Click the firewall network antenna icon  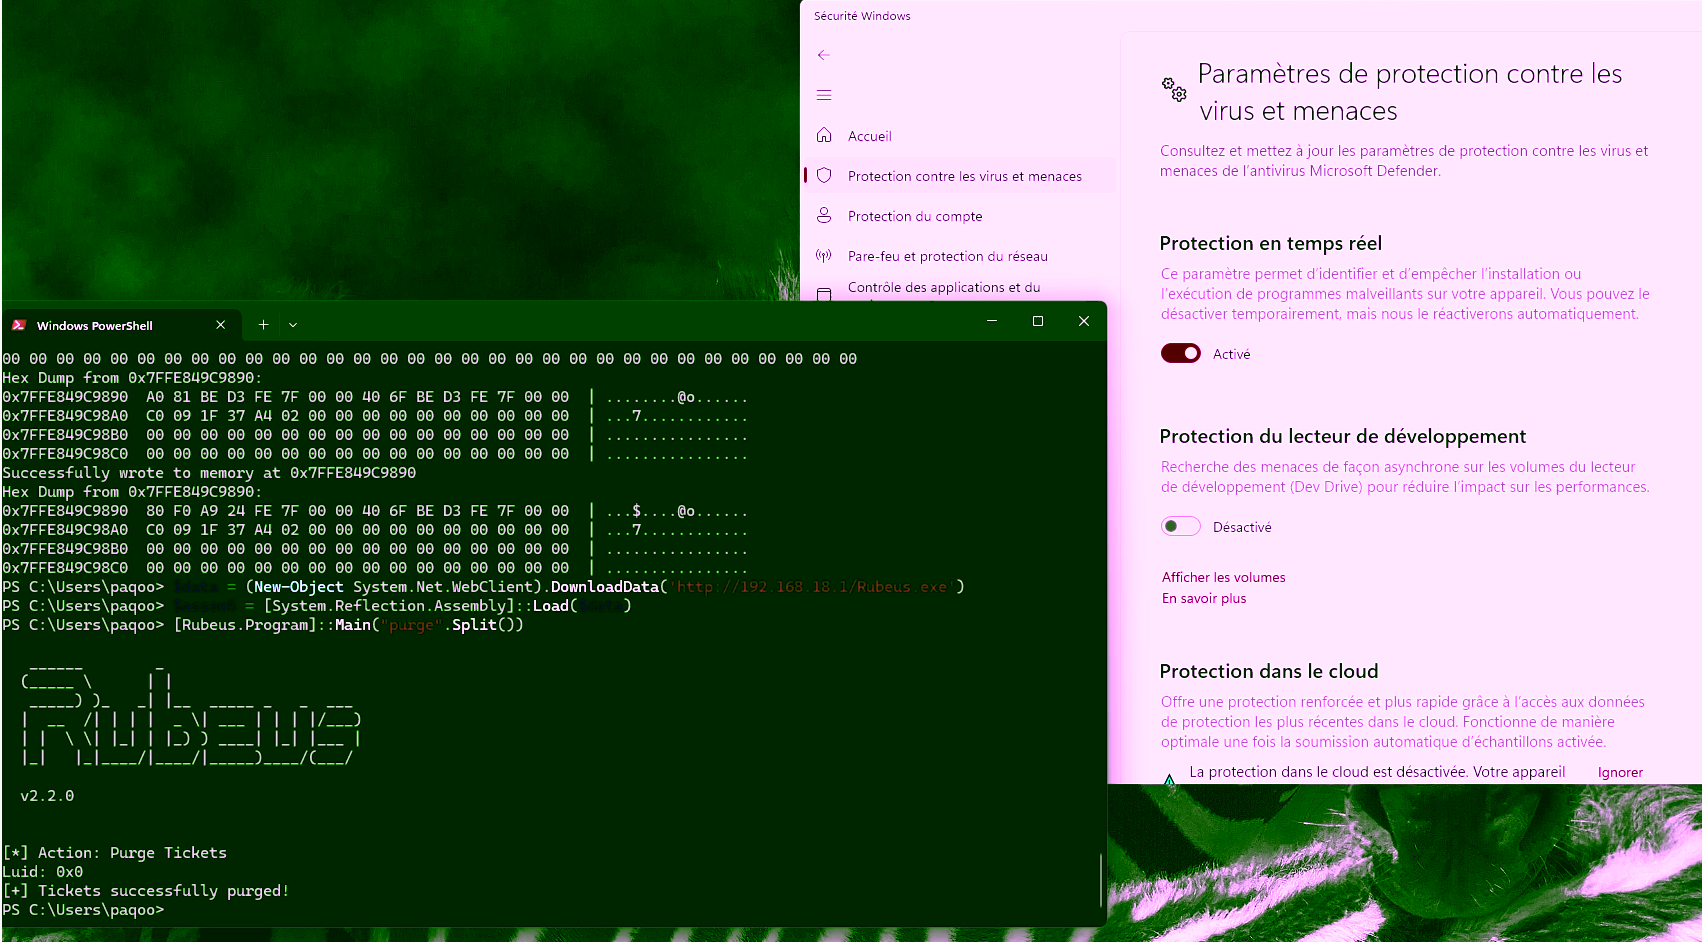(824, 255)
